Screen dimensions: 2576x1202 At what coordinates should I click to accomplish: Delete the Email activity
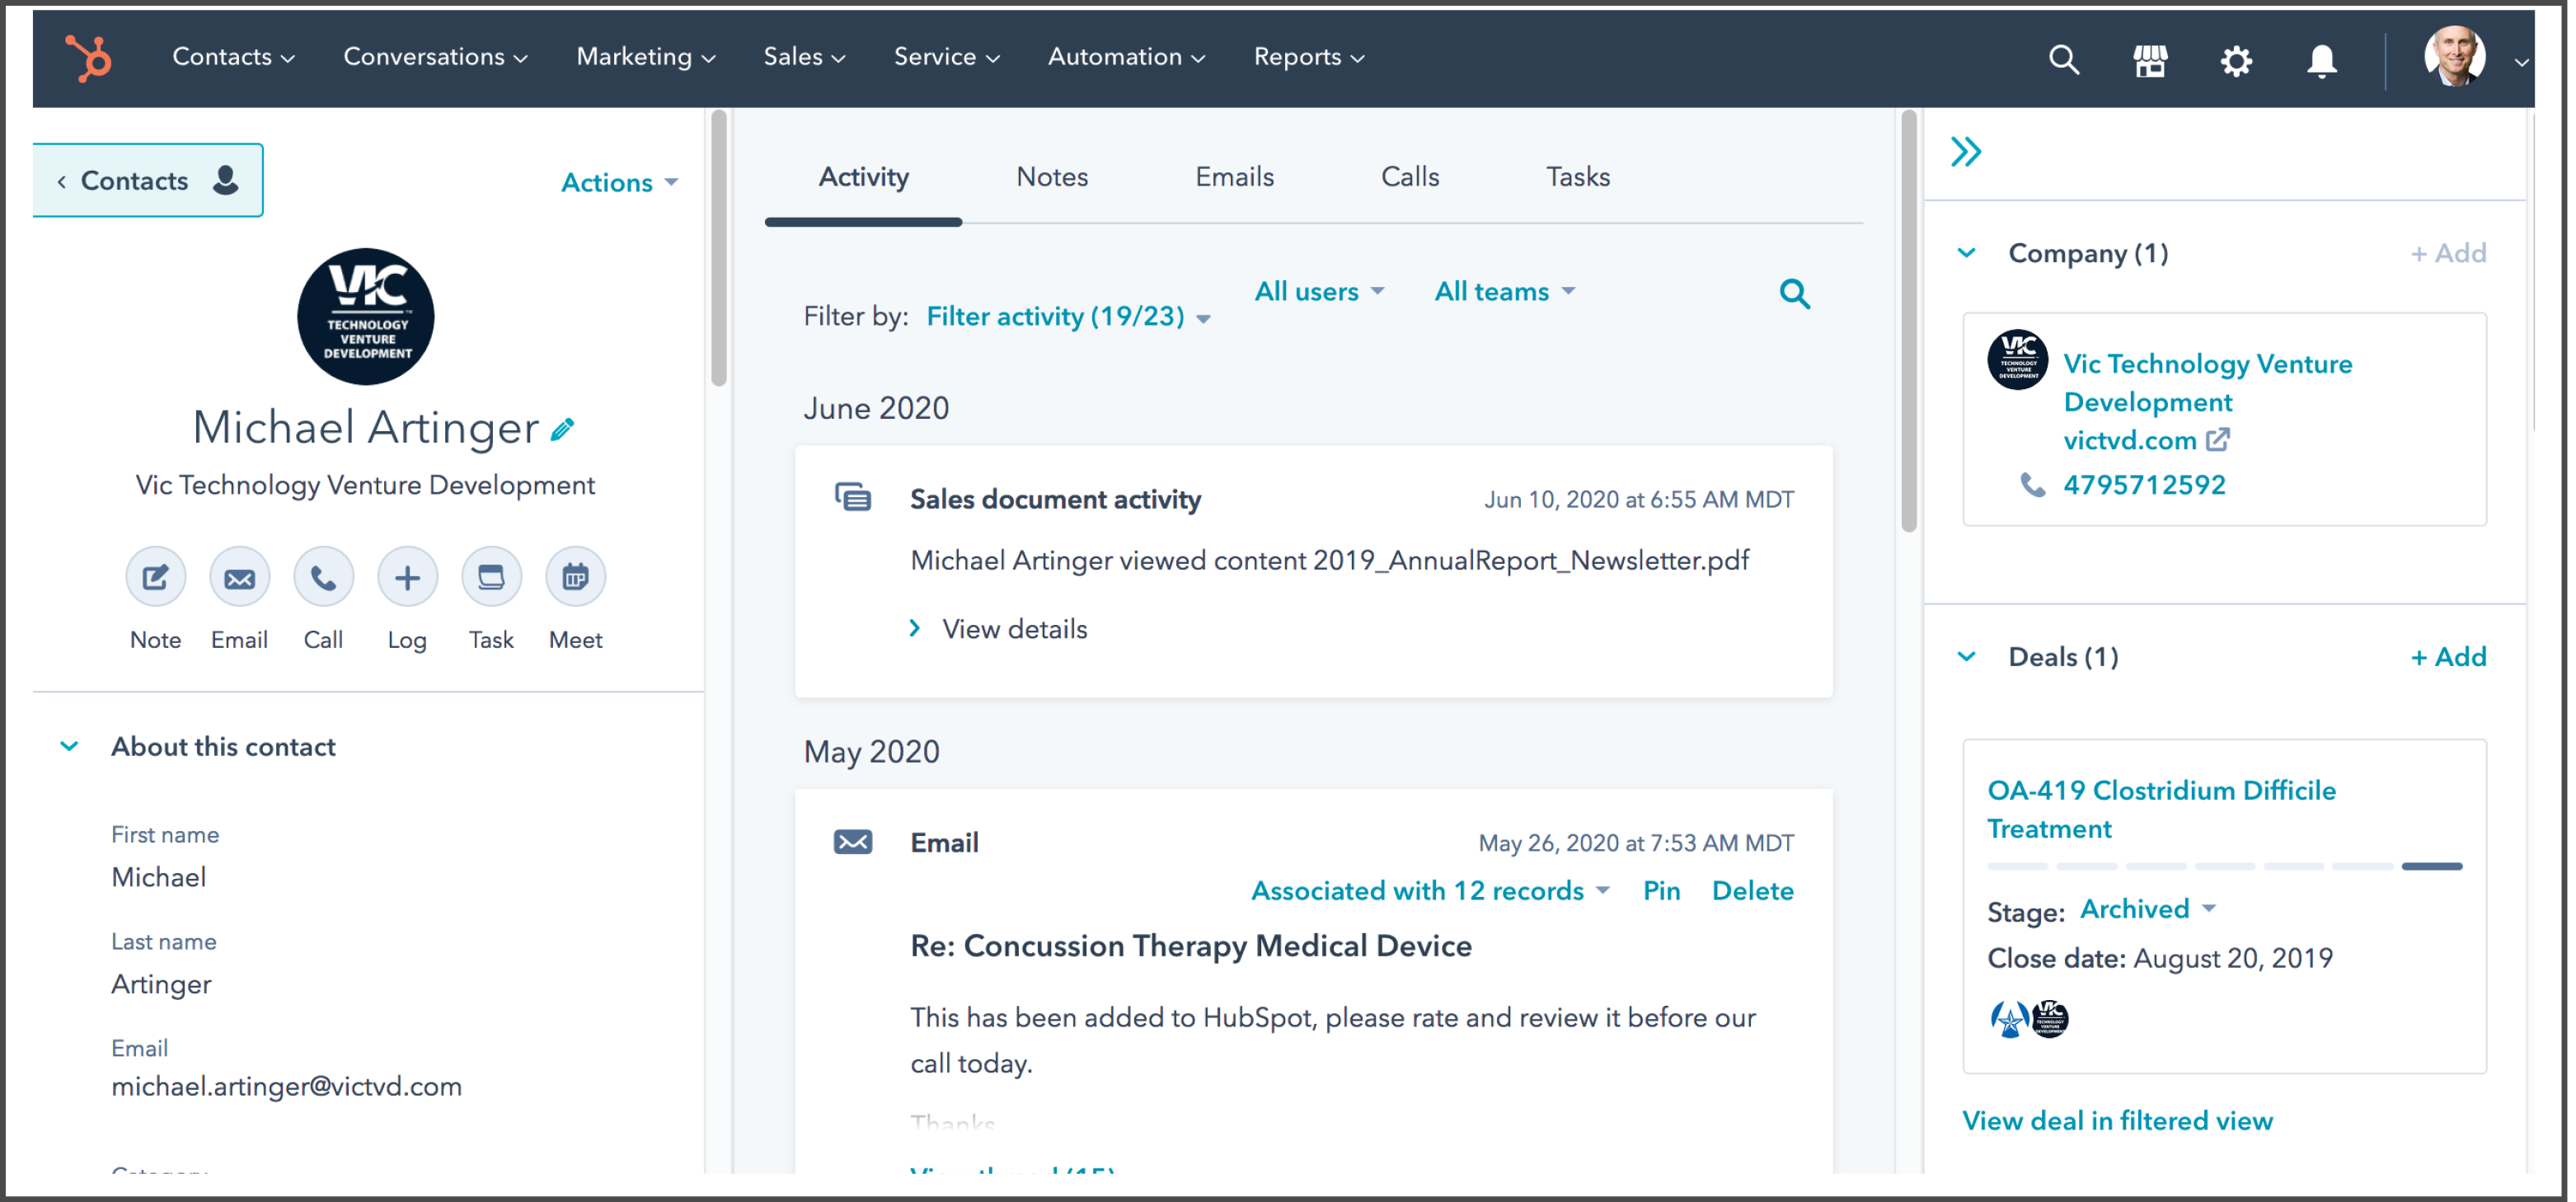click(1752, 891)
